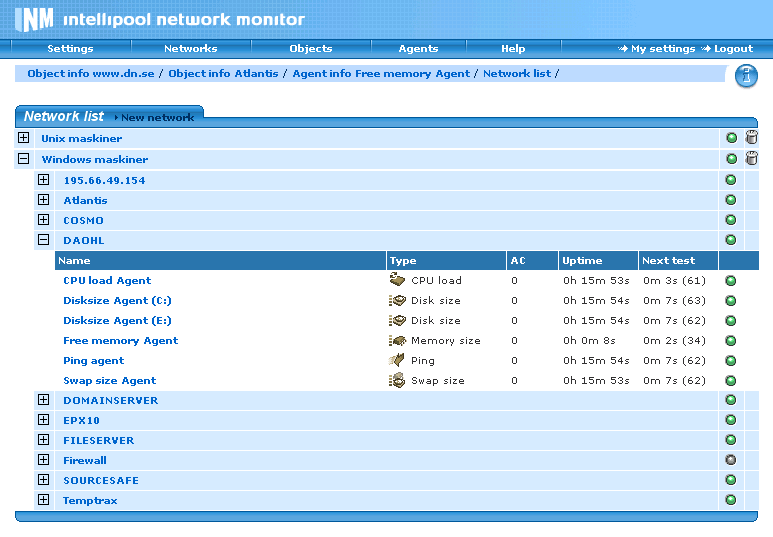
Task: Collapse the DAOHL object
Action: (43, 240)
